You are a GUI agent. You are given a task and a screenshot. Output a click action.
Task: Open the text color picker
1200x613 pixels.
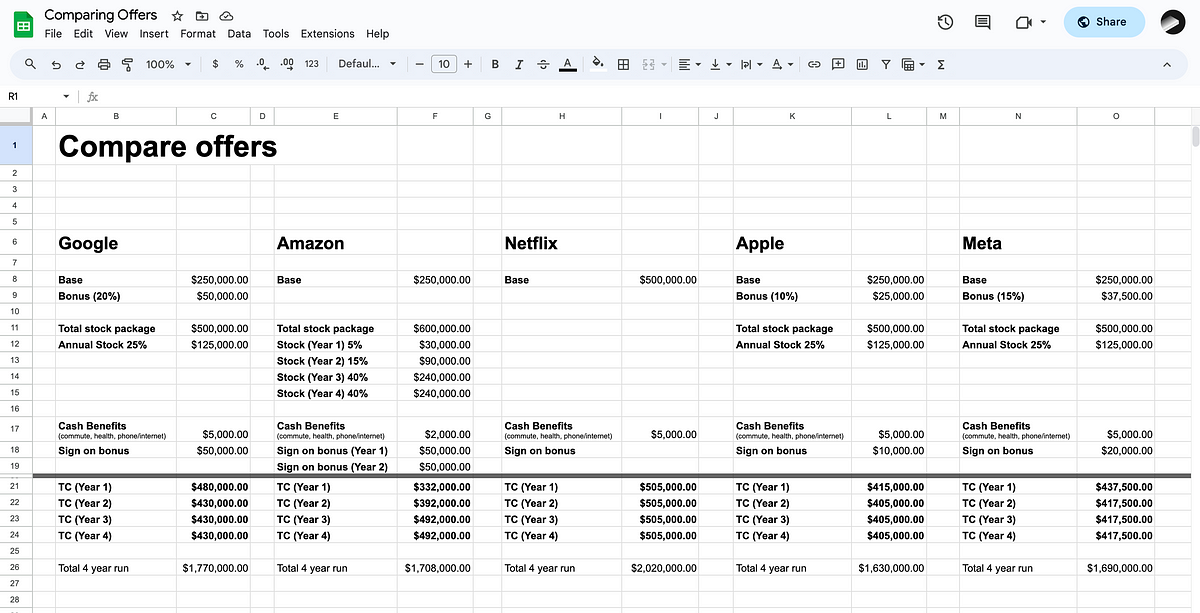tap(568, 64)
